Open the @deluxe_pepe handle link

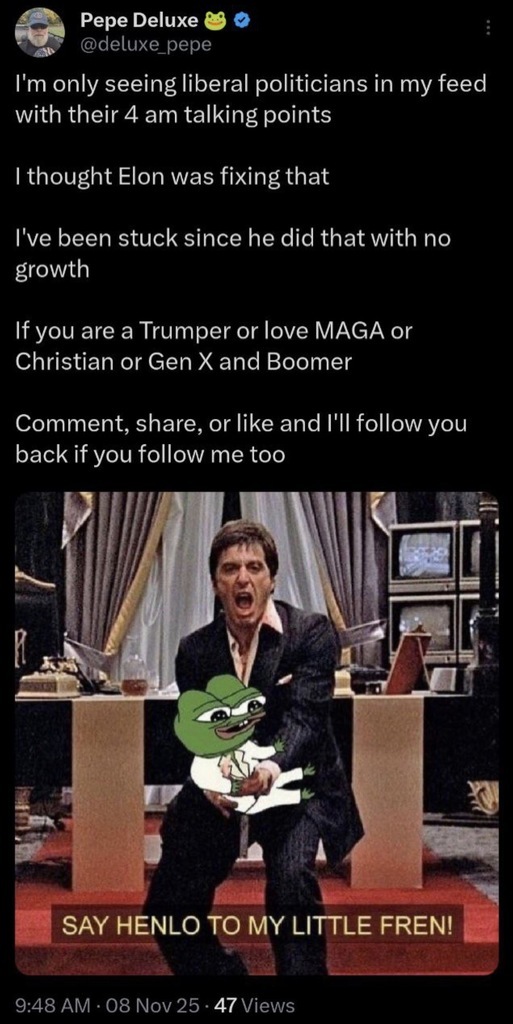tap(146, 44)
